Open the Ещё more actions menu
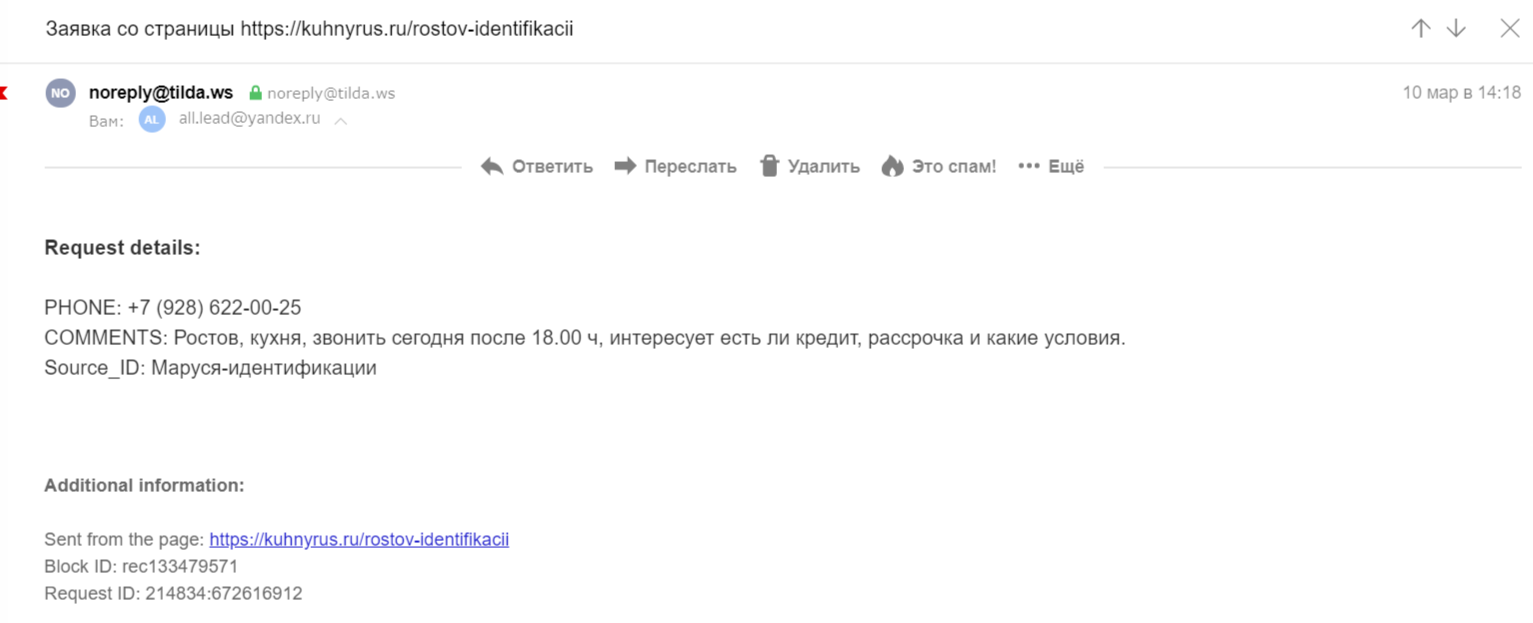The height and width of the screenshot is (623, 1533). [x=1051, y=167]
